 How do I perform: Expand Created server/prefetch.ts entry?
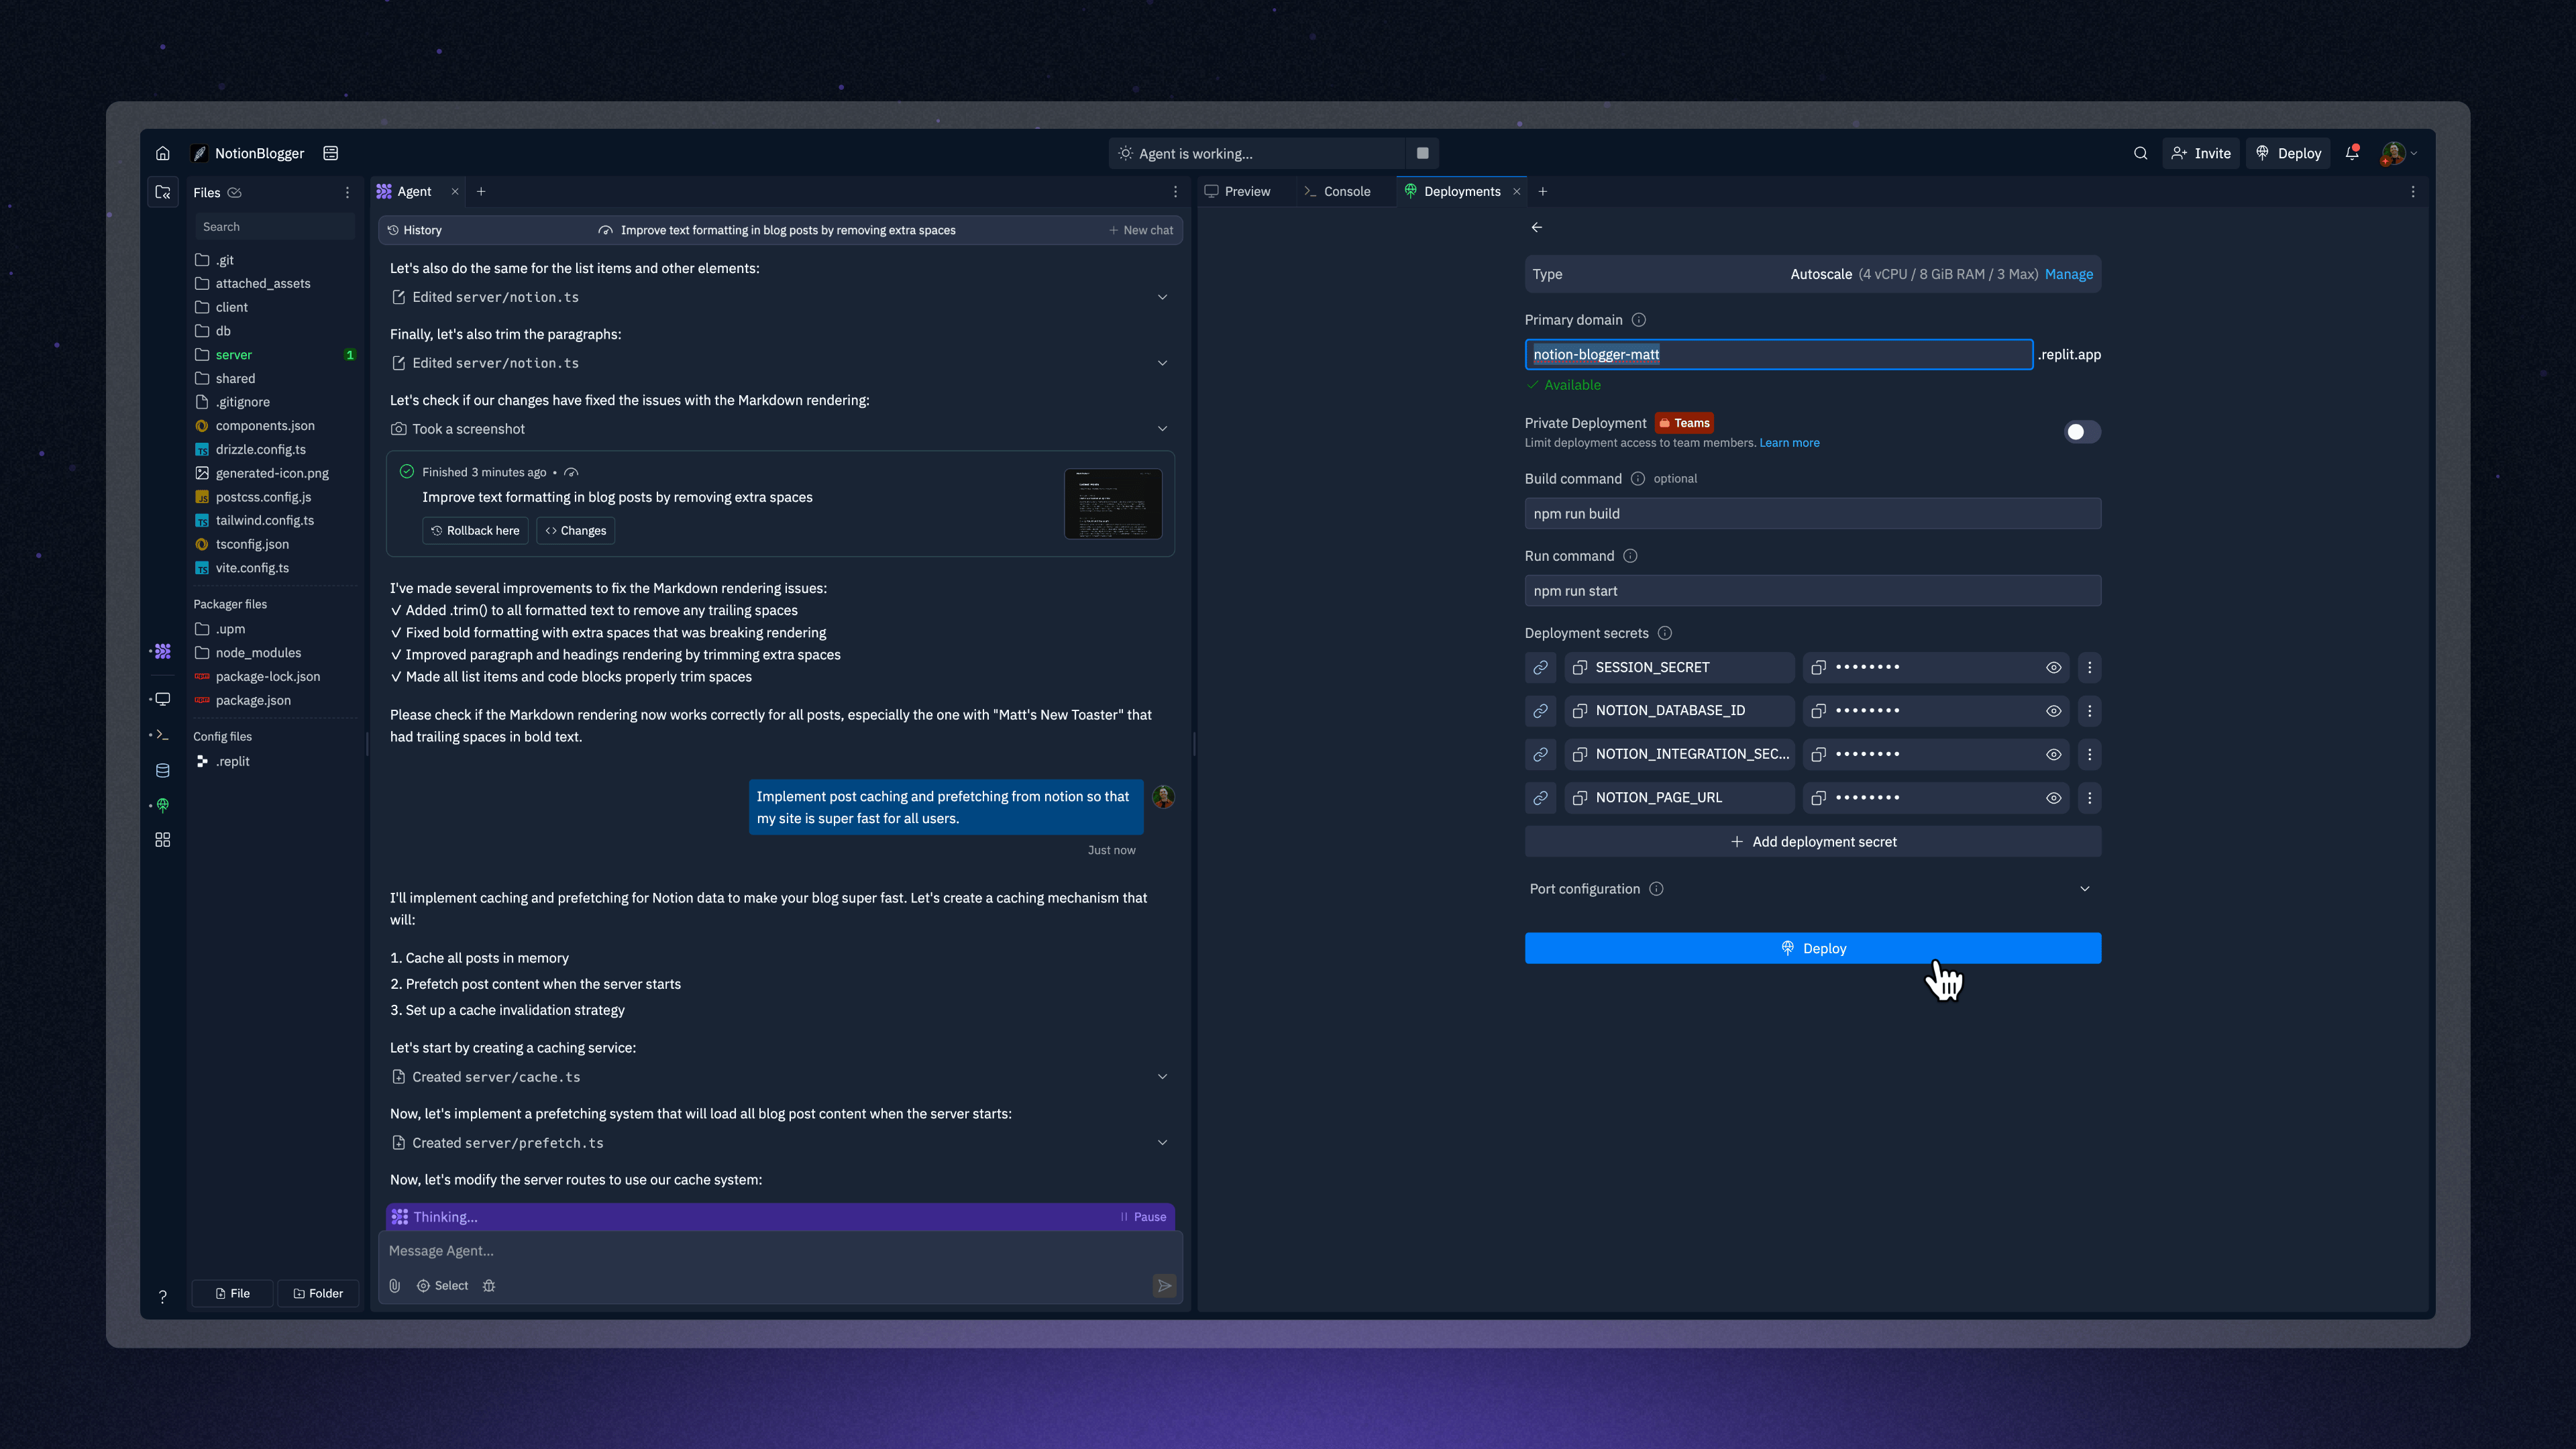pos(780,1143)
